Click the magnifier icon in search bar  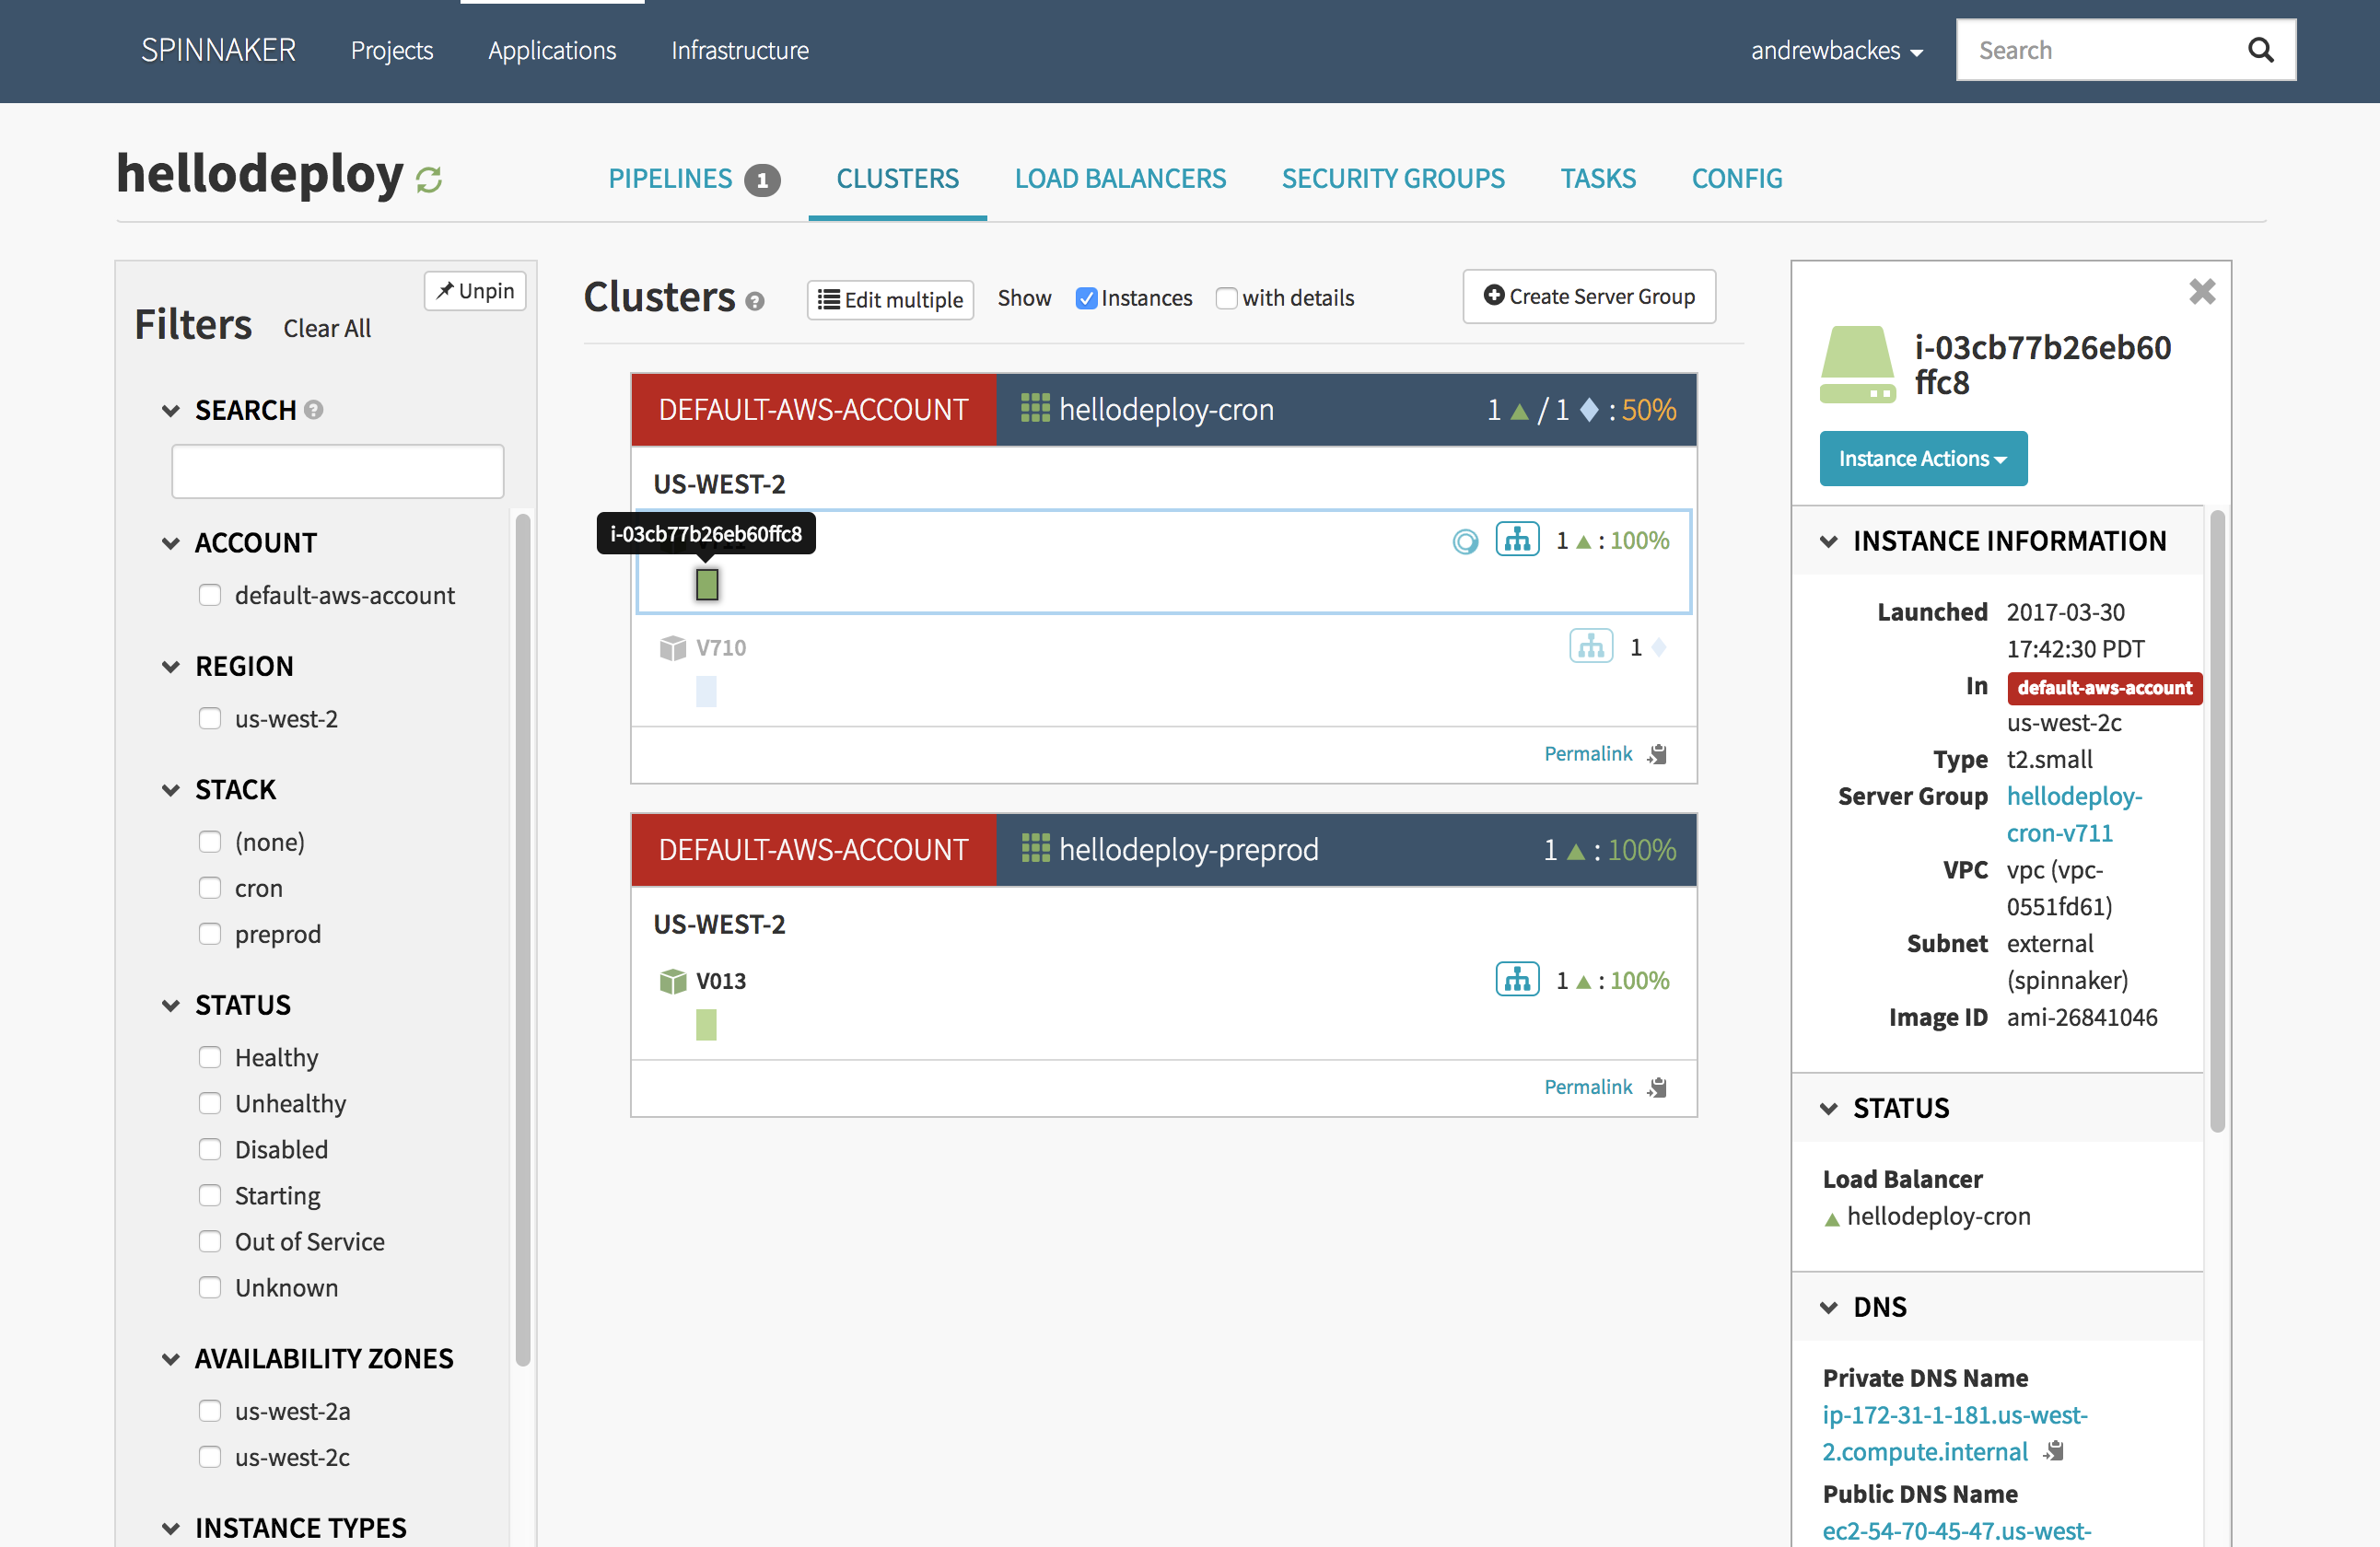coord(2260,50)
